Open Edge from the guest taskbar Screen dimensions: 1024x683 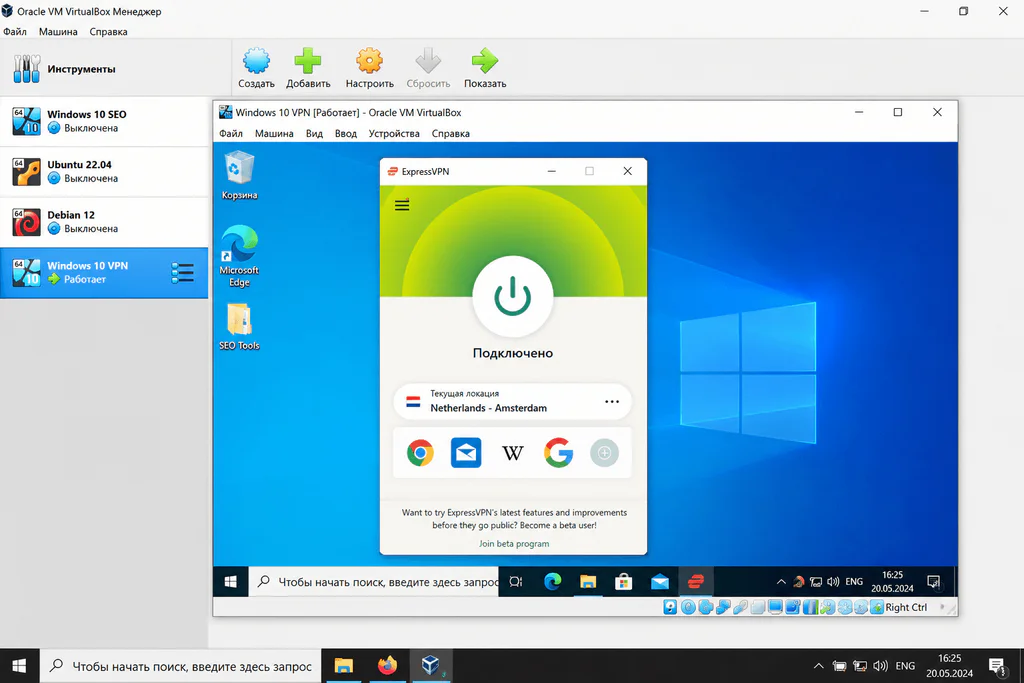[x=552, y=582]
